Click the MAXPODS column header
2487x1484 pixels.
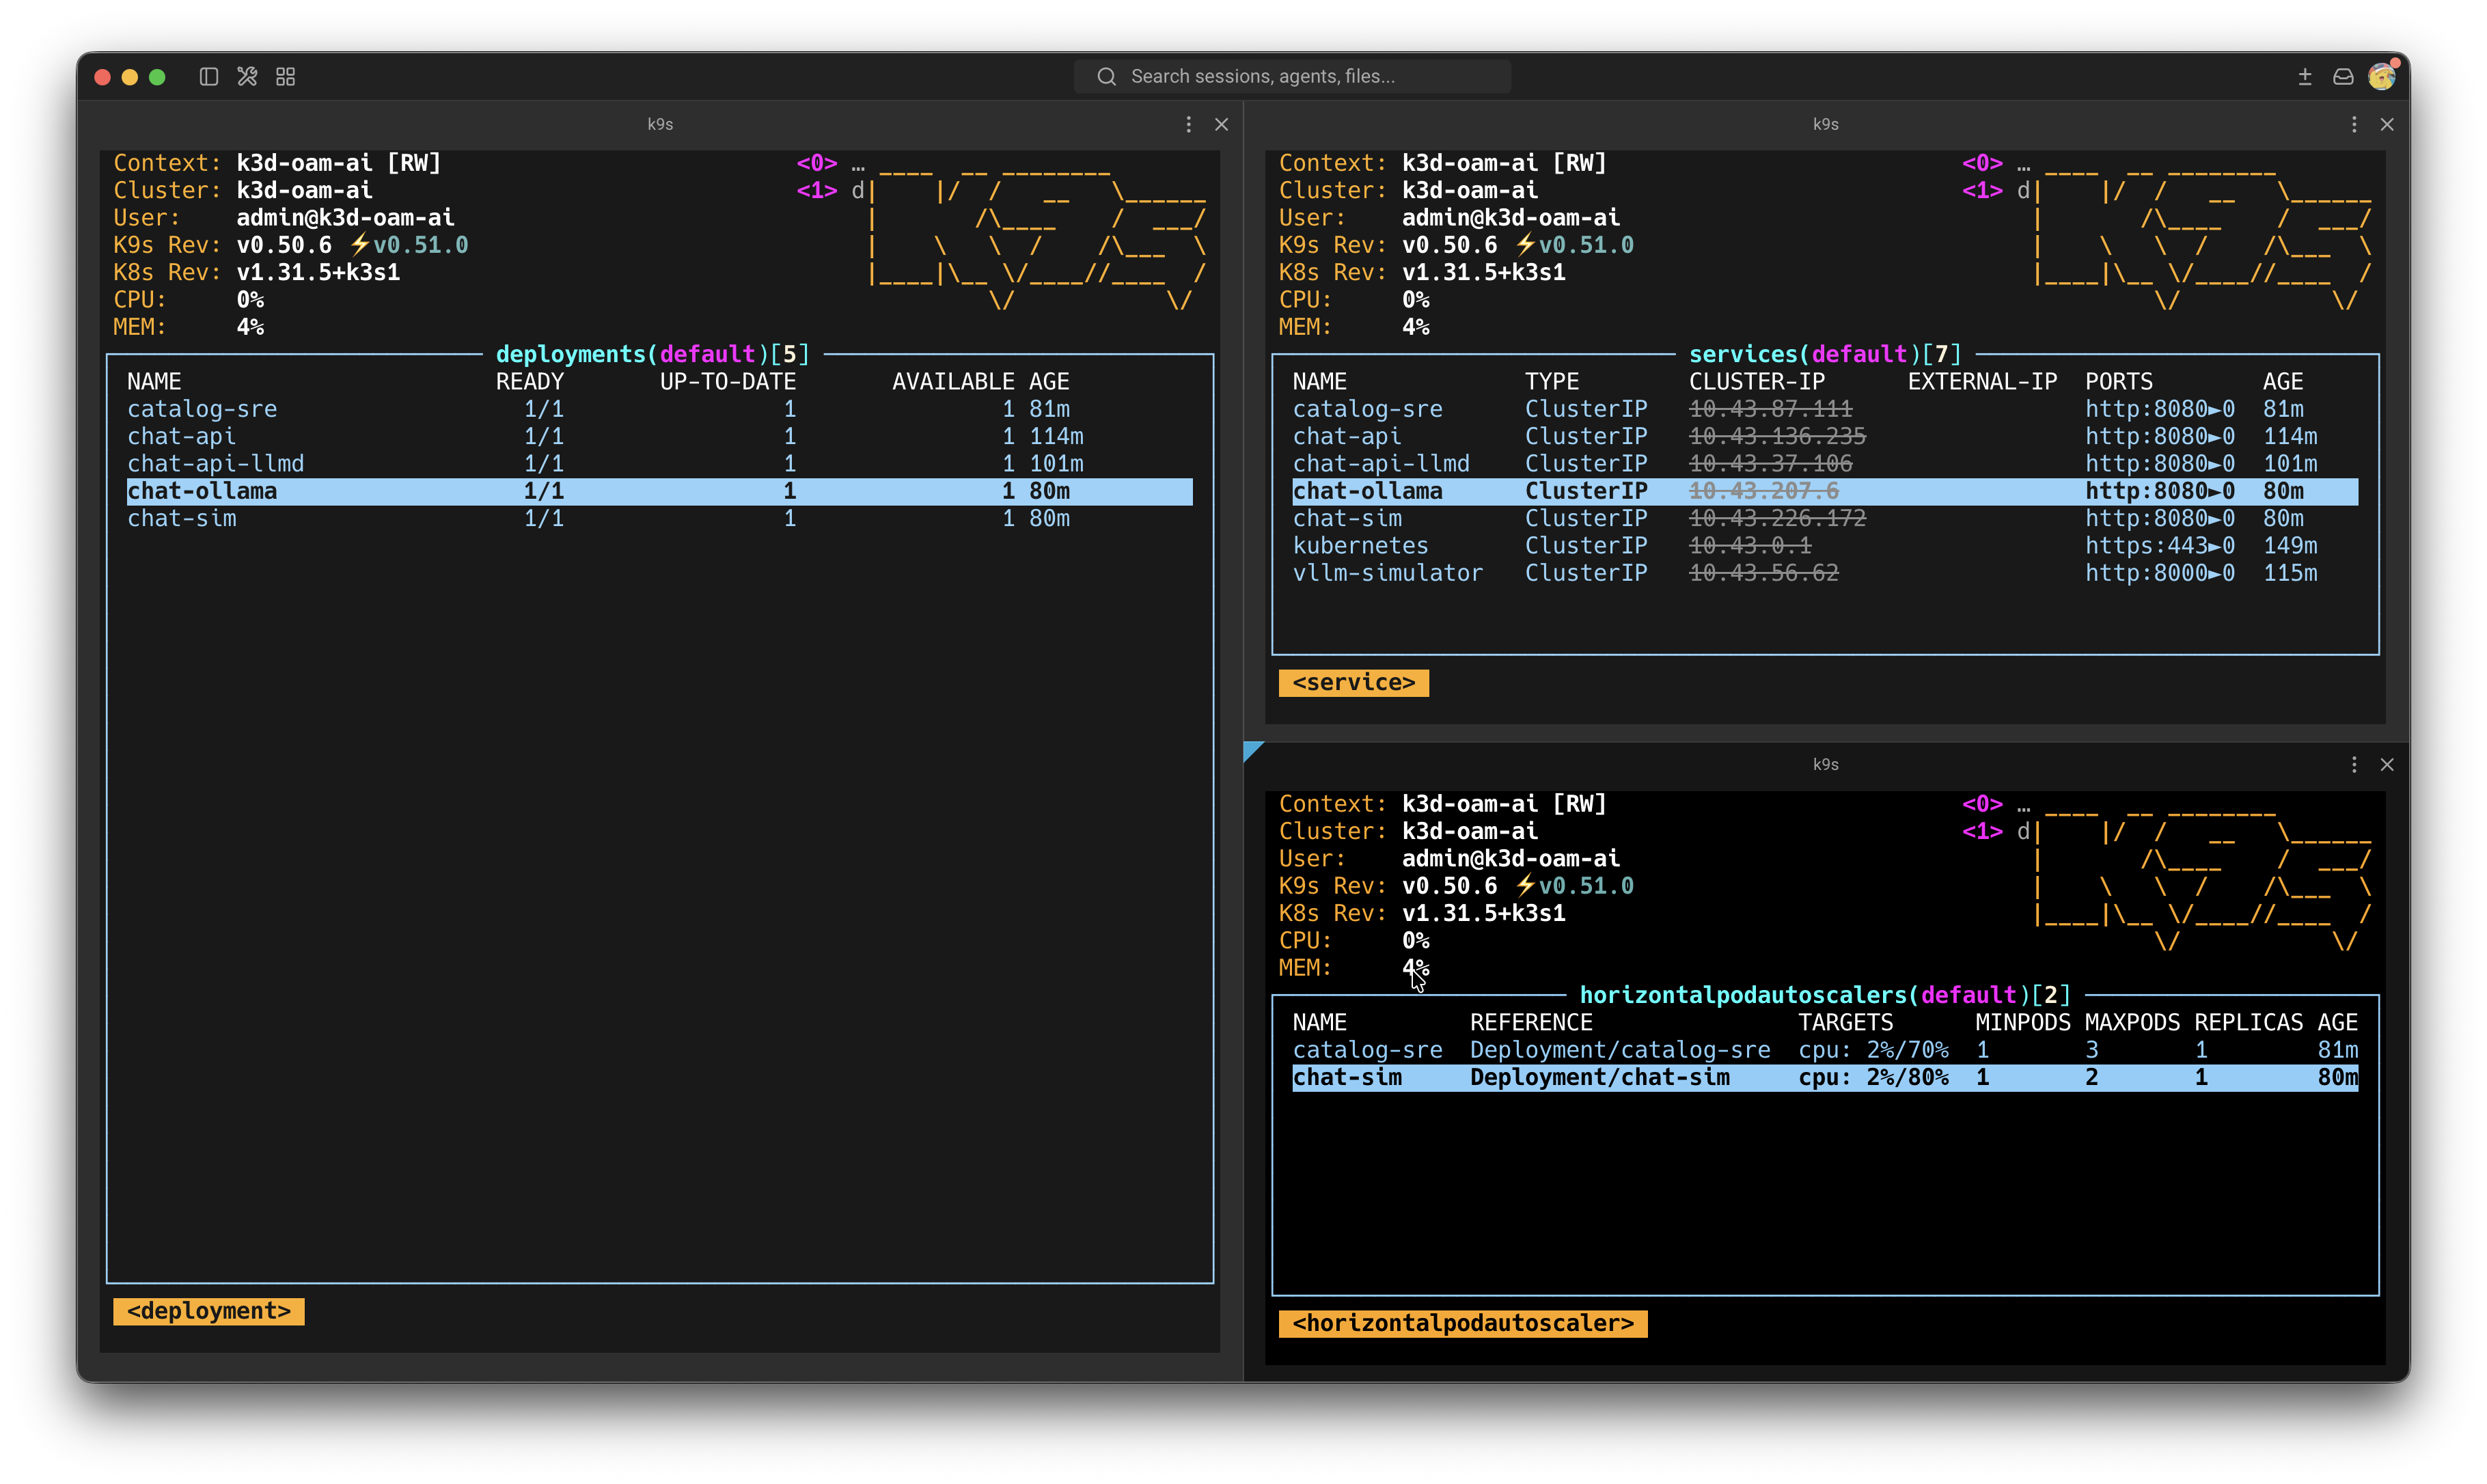(2132, 1023)
